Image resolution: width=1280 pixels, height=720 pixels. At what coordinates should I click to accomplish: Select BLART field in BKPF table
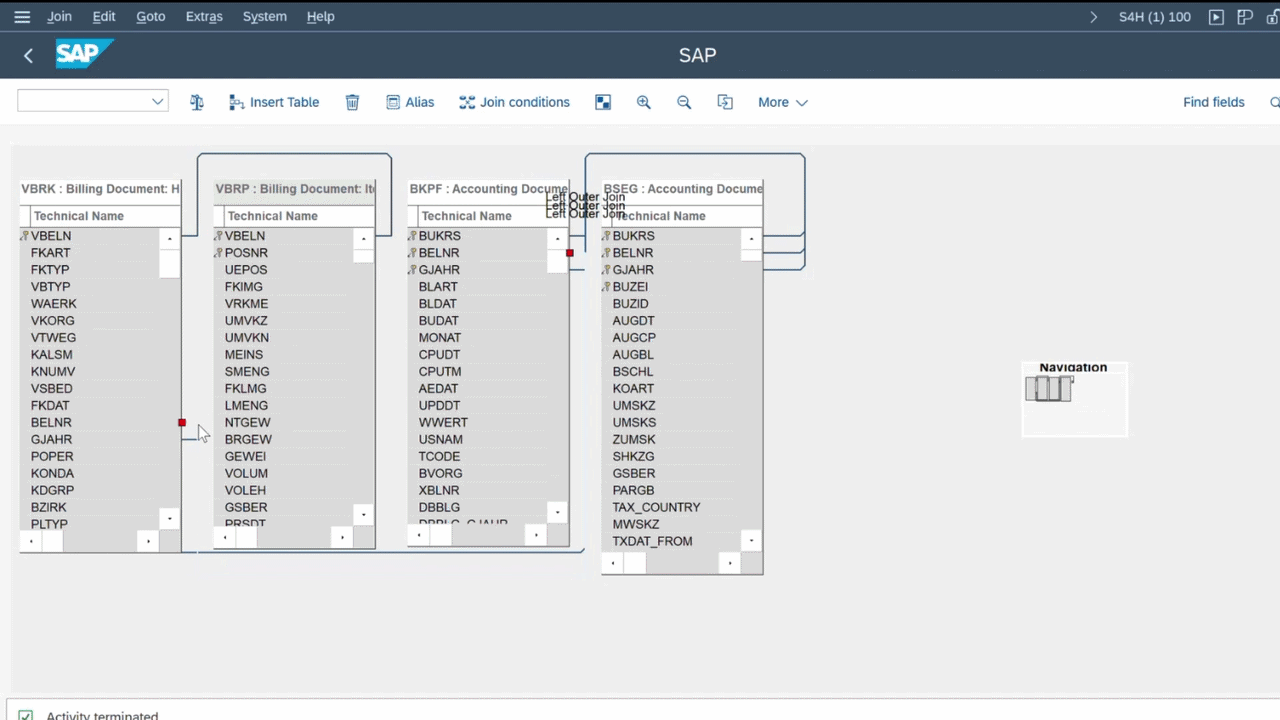pyautogui.click(x=438, y=287)
